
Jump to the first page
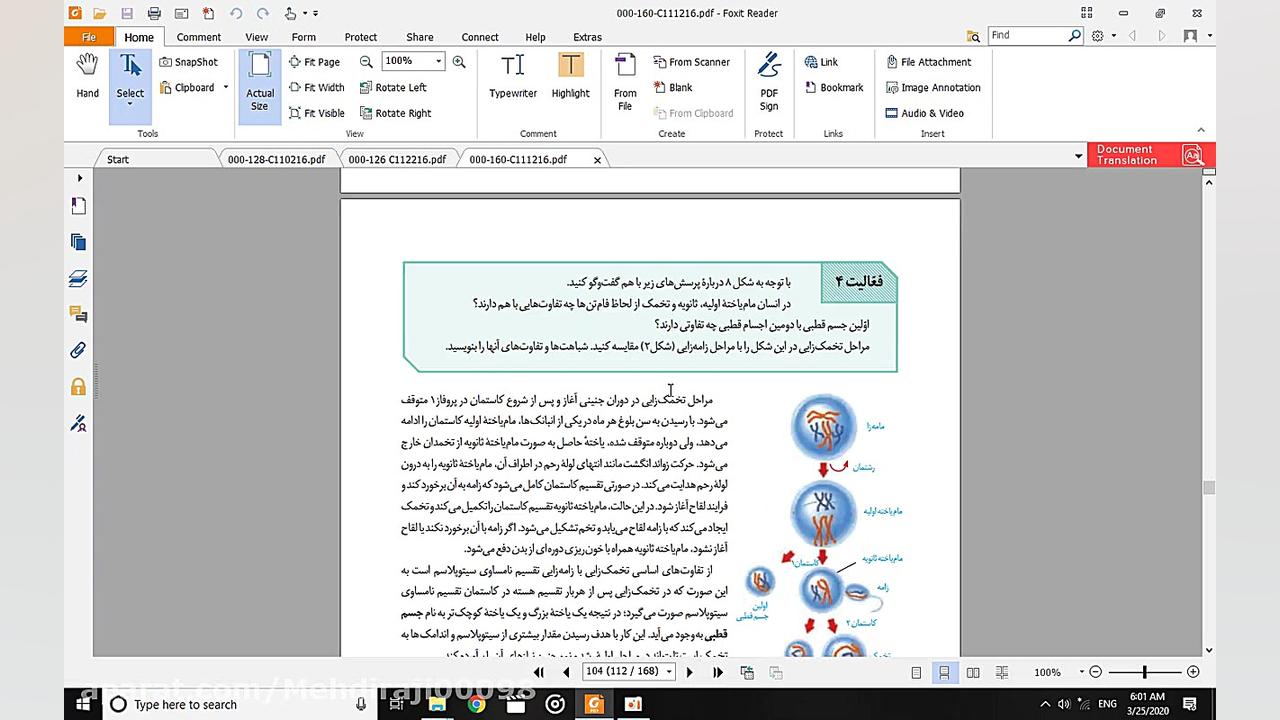pos(539,673)
